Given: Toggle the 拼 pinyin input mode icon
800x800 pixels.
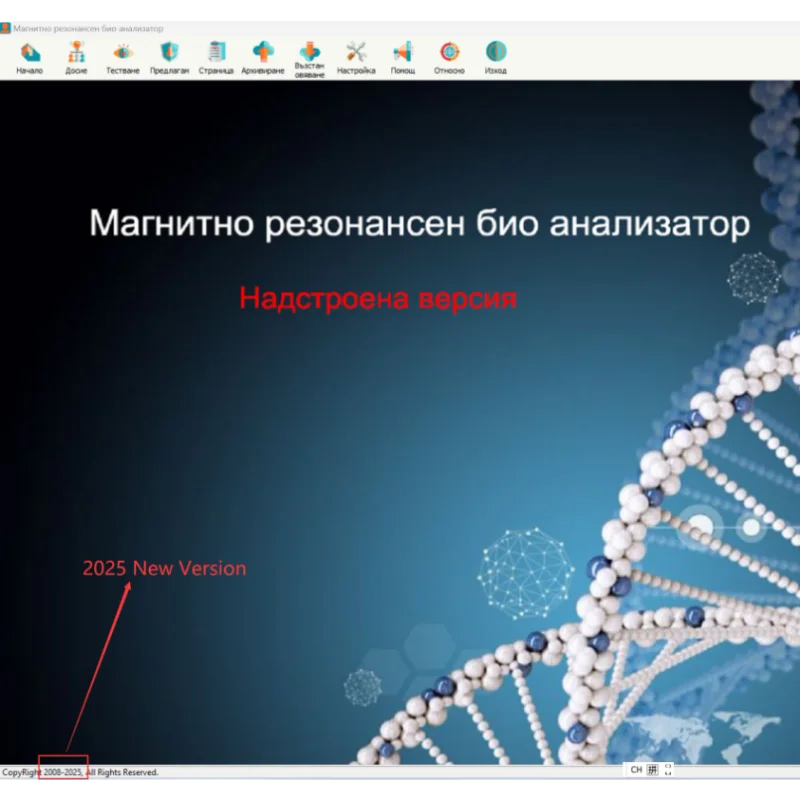Looking at the screenshot, I should pos(653,769).
